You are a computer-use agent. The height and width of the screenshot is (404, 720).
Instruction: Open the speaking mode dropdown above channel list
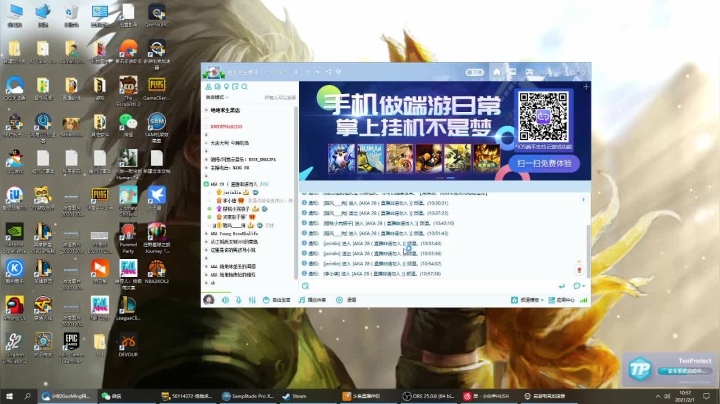click(x=217, y=97)
